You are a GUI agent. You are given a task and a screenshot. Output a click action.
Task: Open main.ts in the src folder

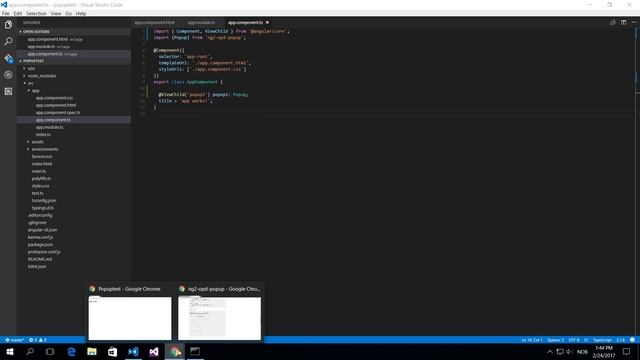39,171
